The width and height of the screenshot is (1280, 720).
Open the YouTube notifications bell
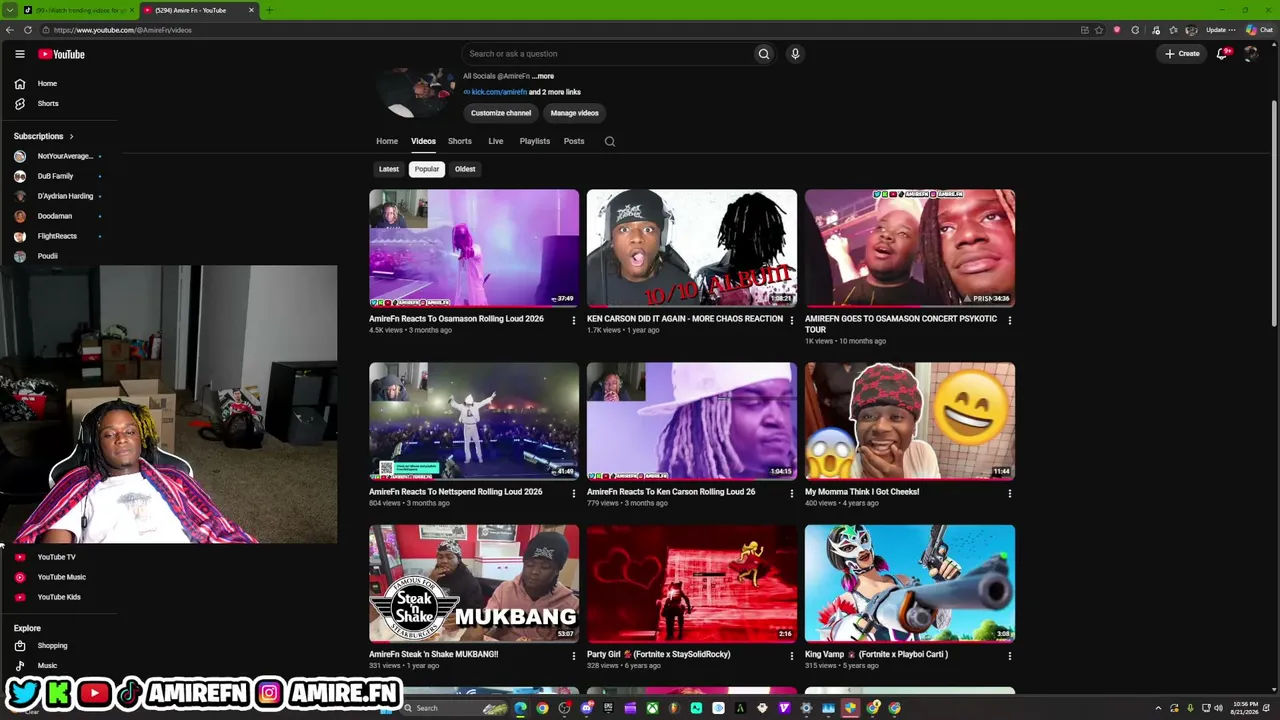tap(1221, 54)
